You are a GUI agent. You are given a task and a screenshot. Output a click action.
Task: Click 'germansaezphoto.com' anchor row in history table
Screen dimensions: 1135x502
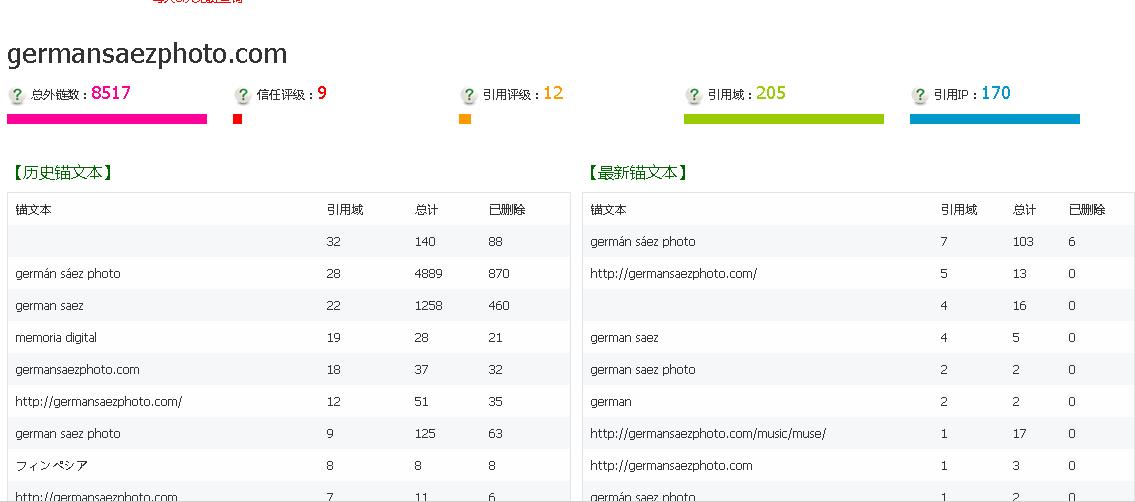(289, 370)
